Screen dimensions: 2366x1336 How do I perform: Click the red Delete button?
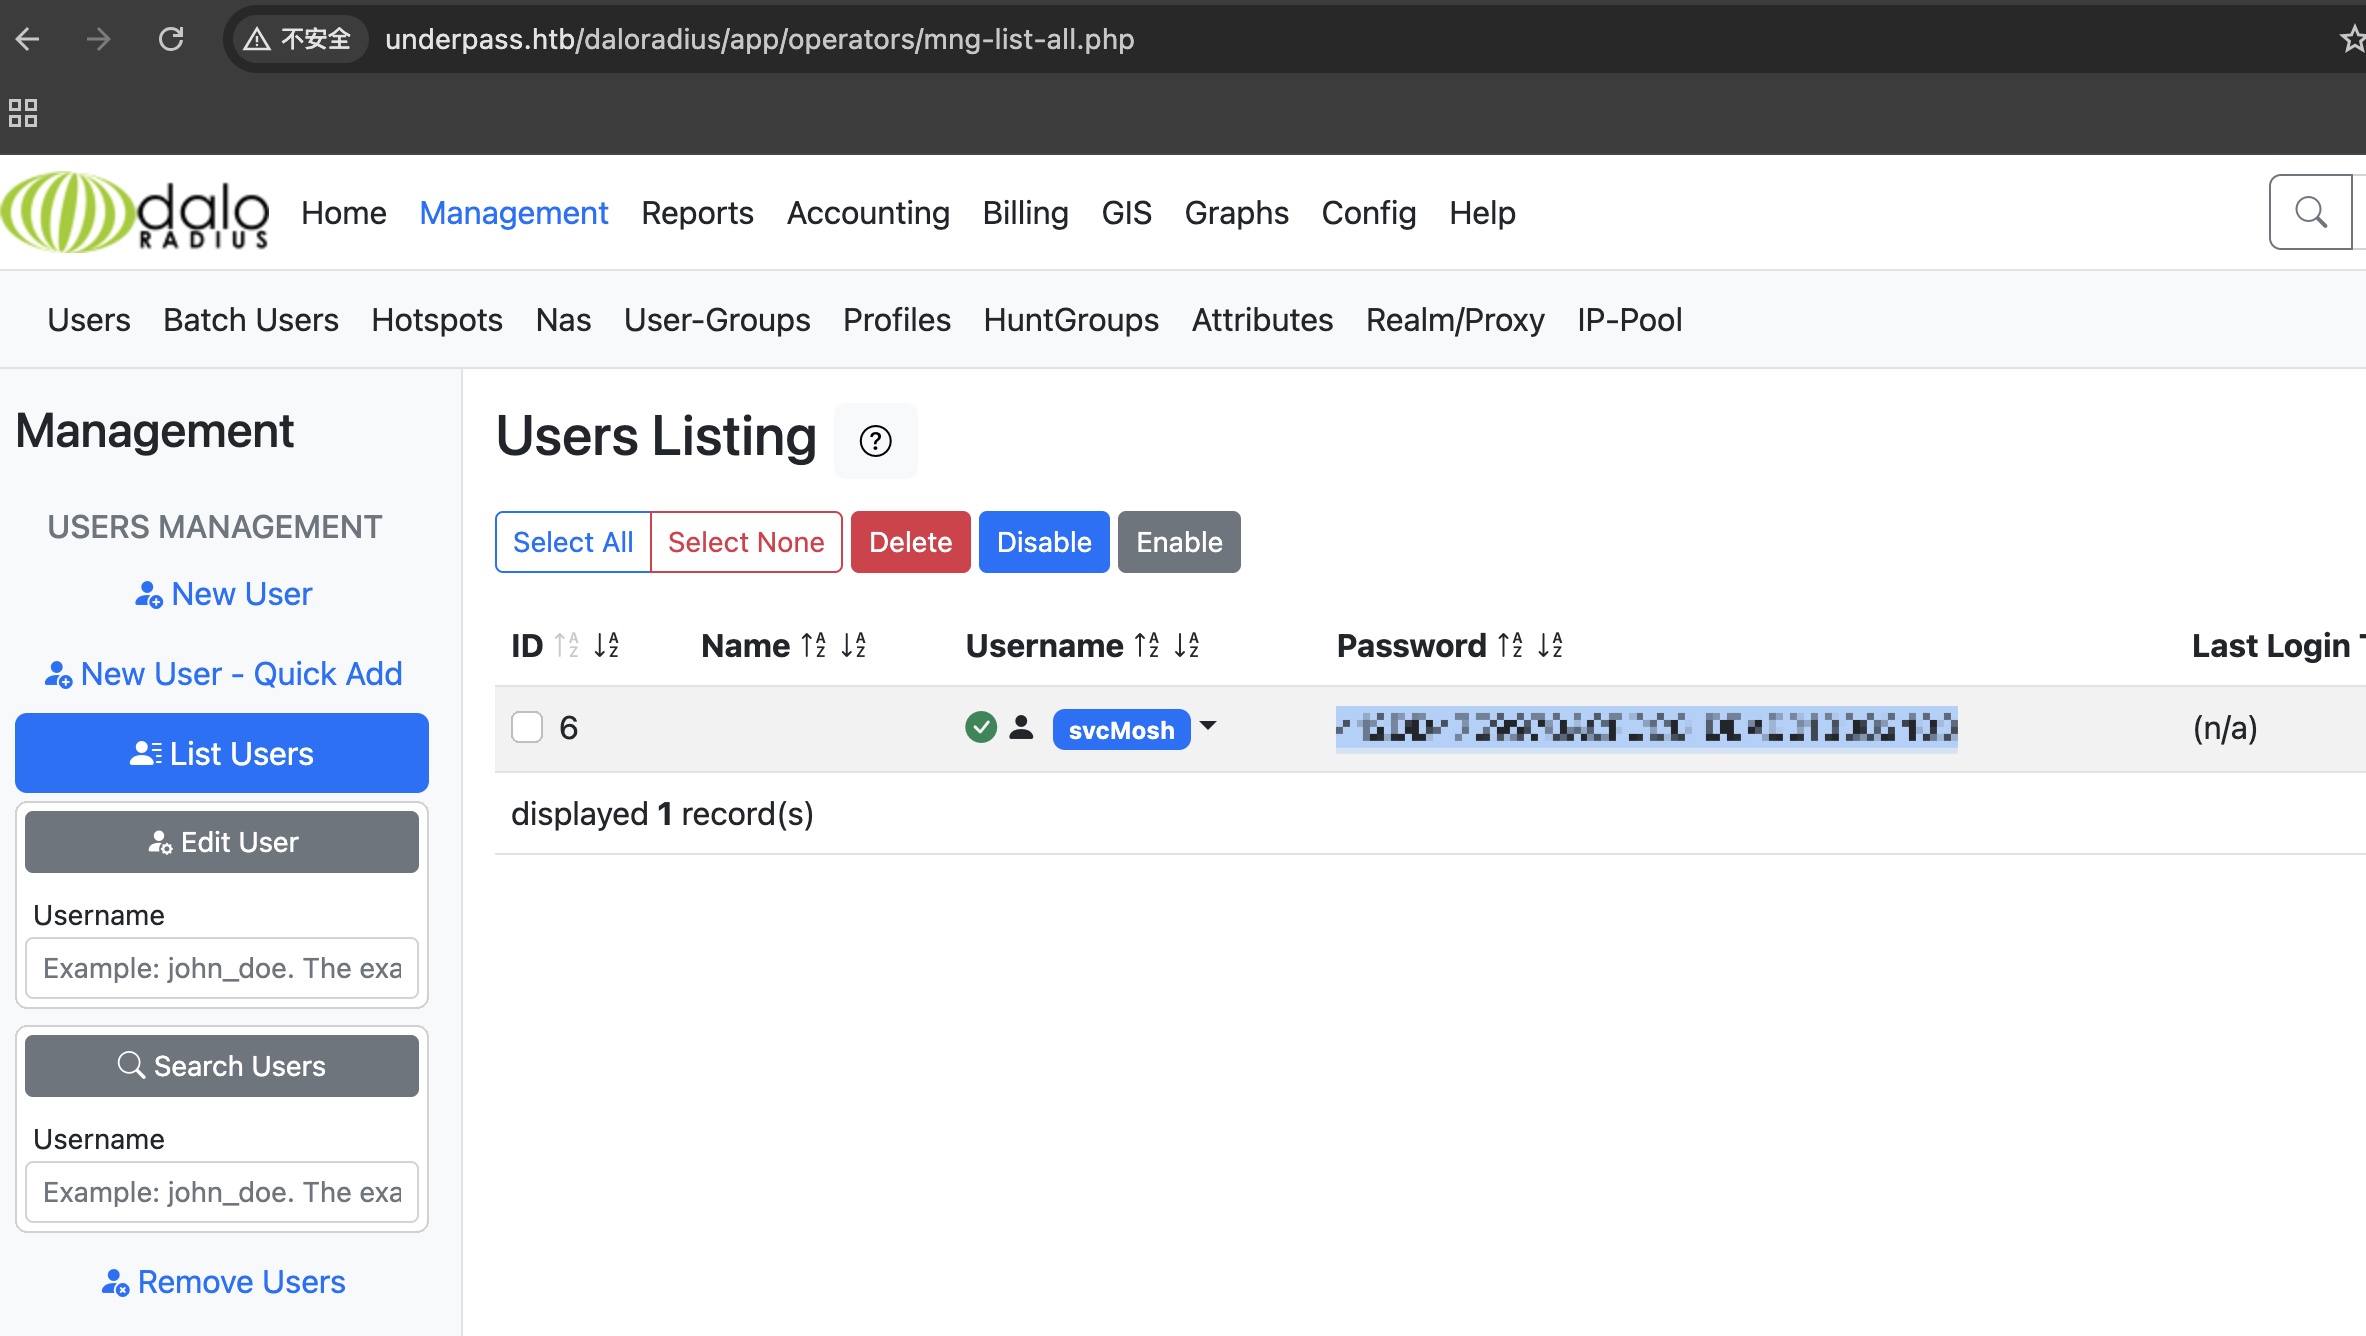click(x=910, y=542)
